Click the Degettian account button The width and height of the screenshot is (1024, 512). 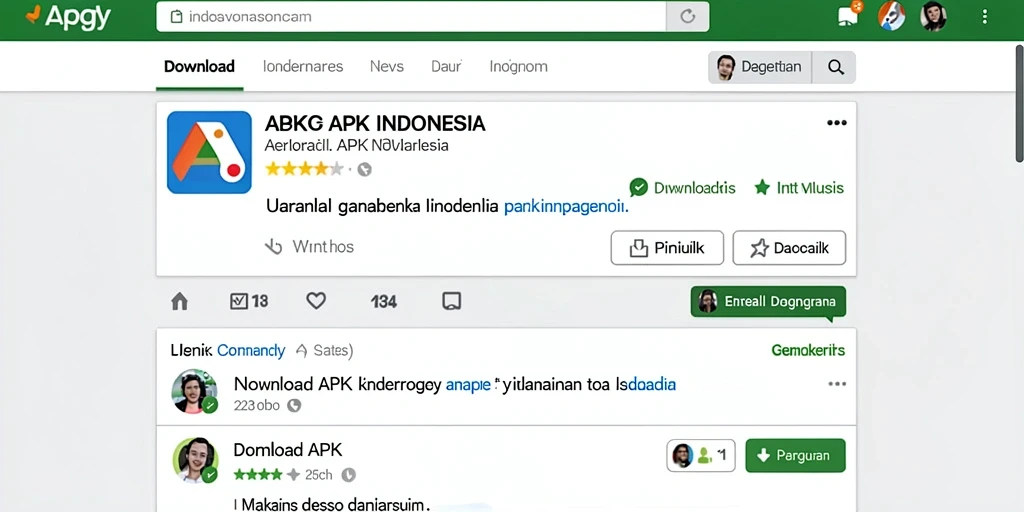pos(760,67)
